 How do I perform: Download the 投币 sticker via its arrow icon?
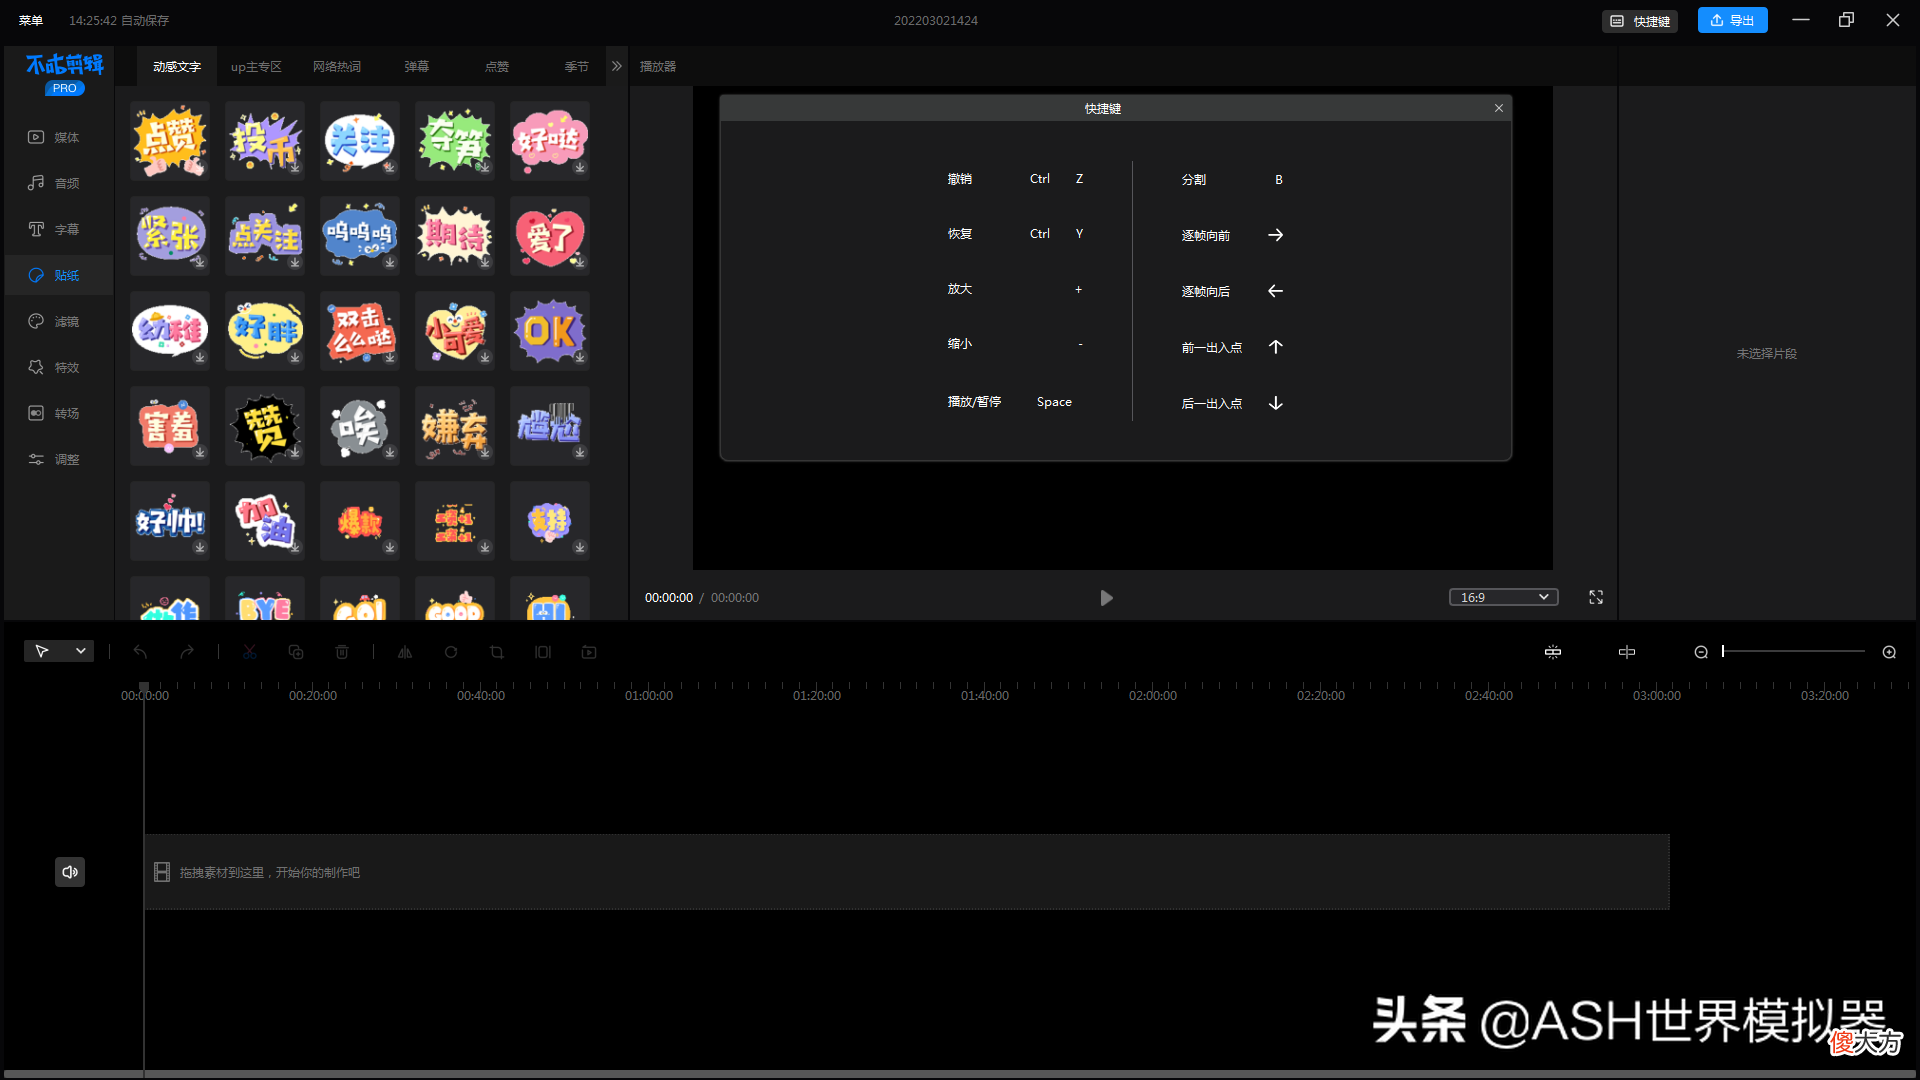[295, 167]
